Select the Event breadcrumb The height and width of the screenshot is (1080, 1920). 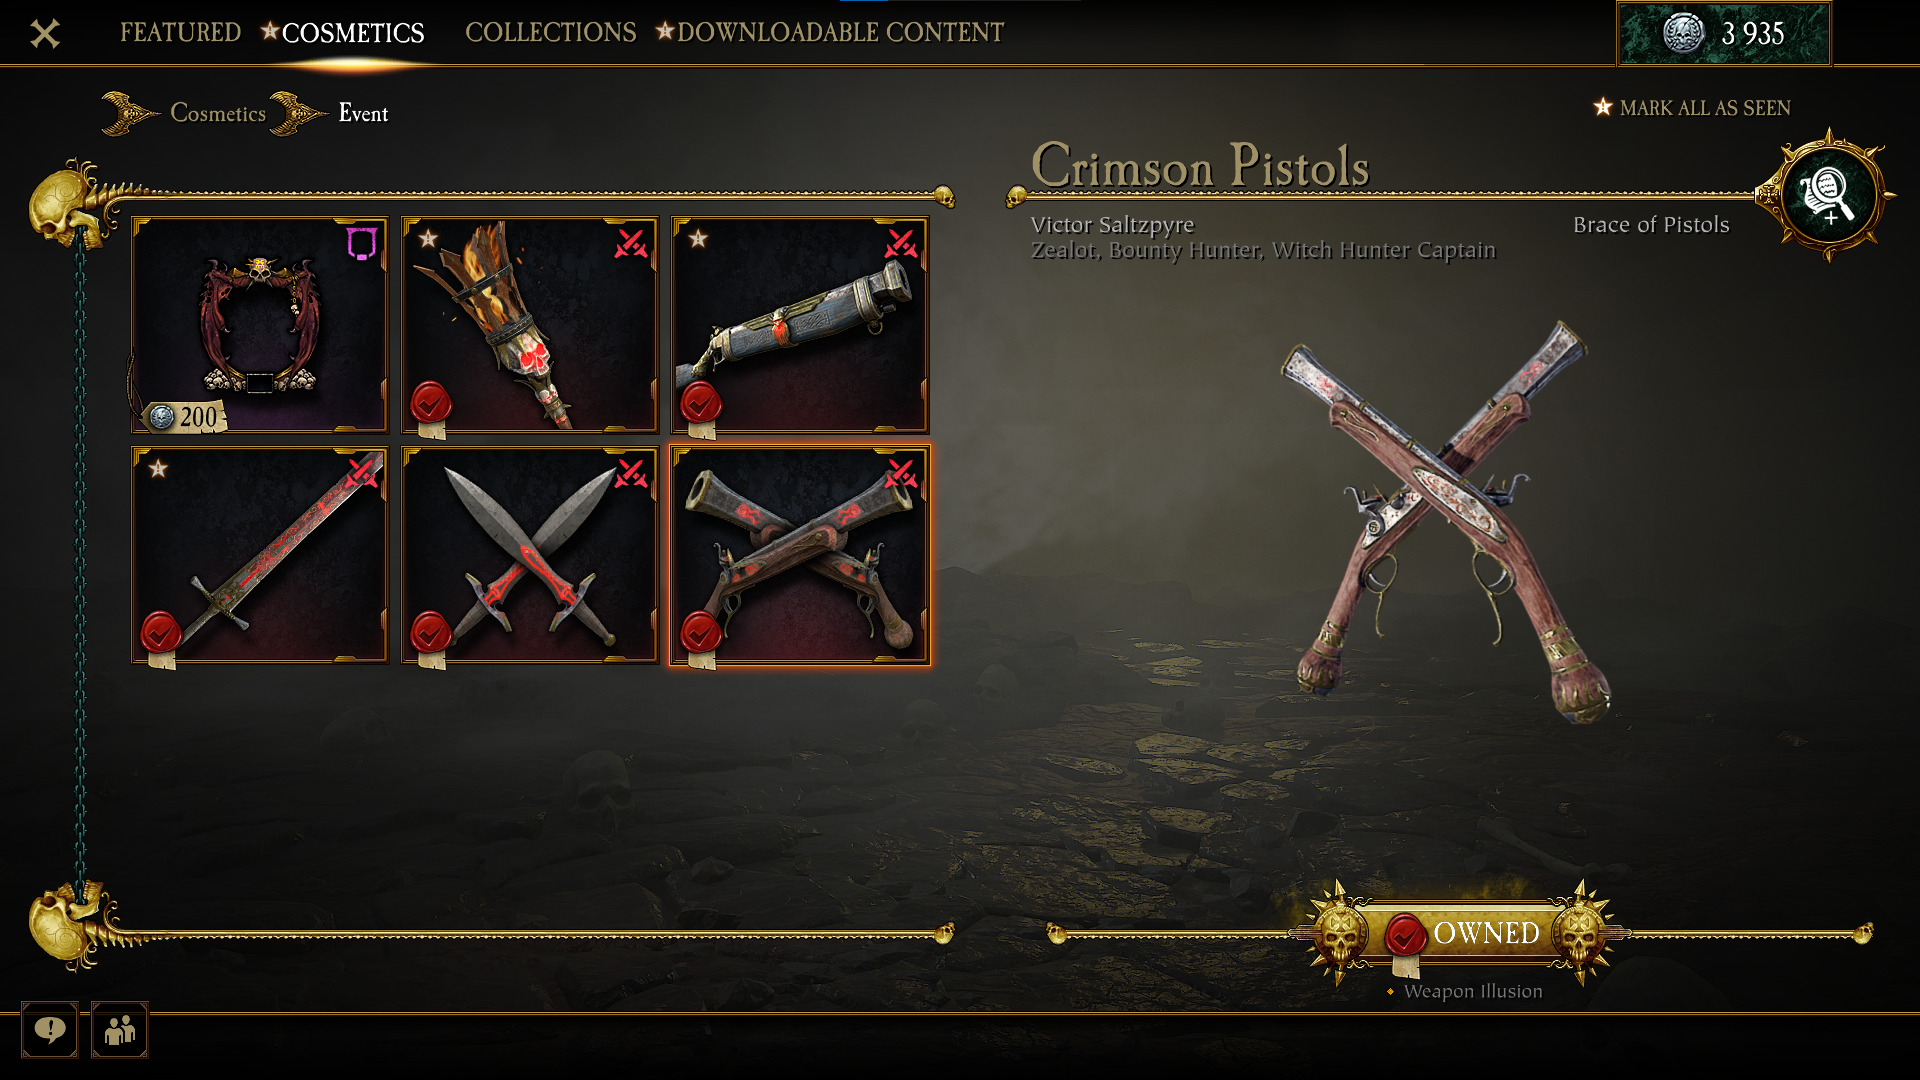coord(363,113)
